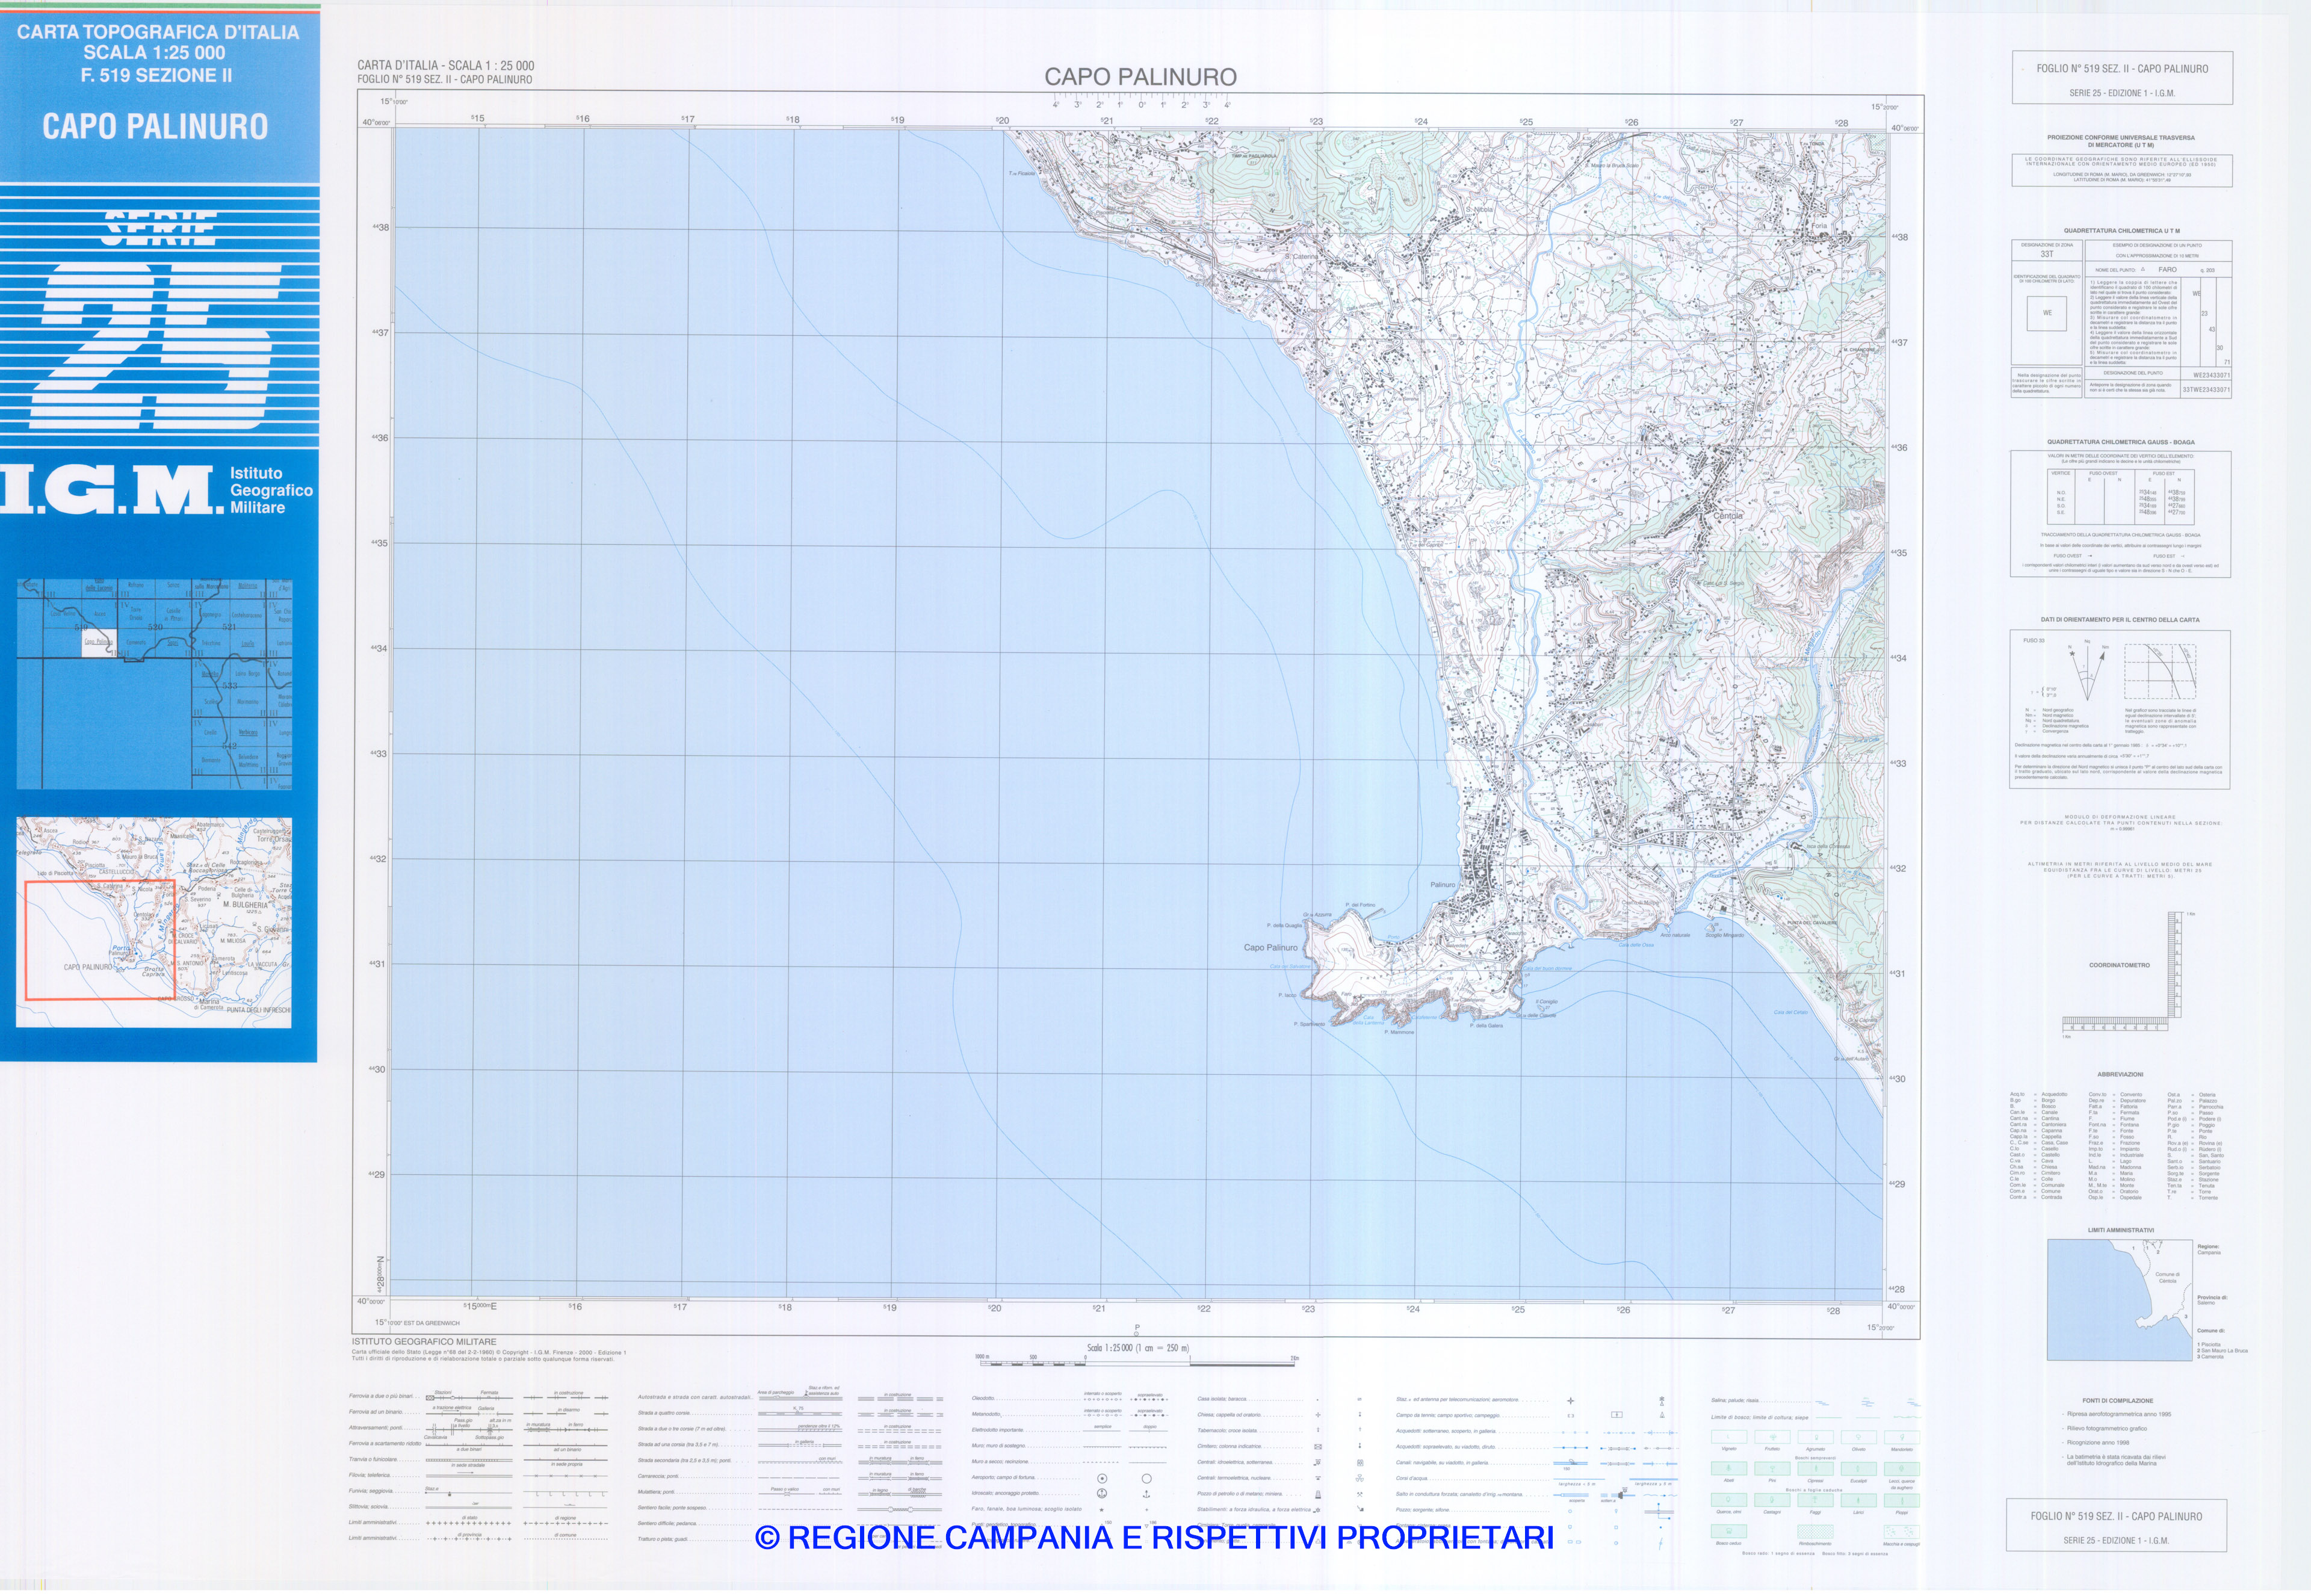Click the bottom-right FOGLIO N° 519 title box
Image resolution: width=2311 pixels, height=1596 pixels.
pos(2116,1526)
